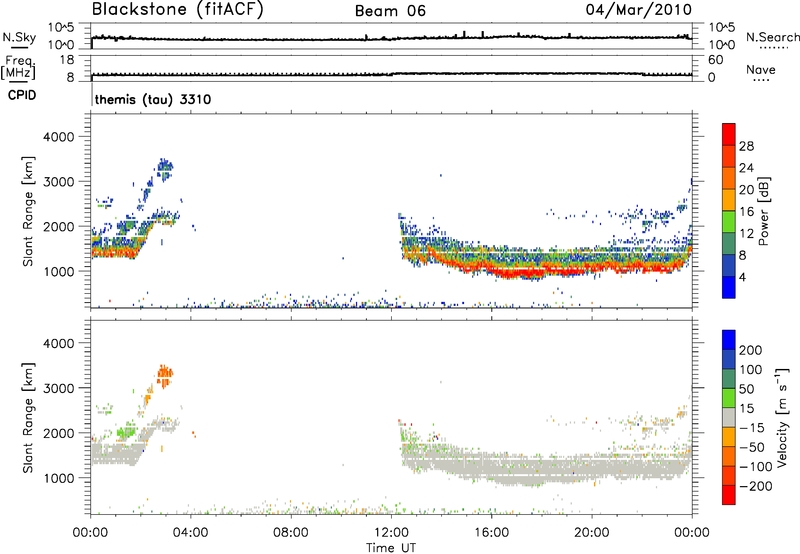Pick the top blue swatch of the Velocity colorbar
The height and width of the screenshot is (554, 800).
(x=729, y=340)
